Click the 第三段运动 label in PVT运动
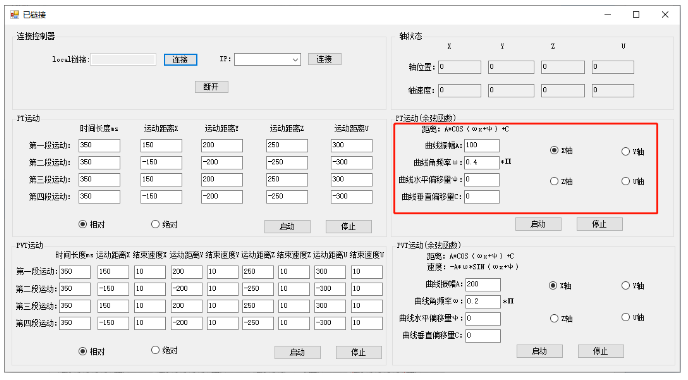Viewport: 688px width, 380px height. coord(36,306)
